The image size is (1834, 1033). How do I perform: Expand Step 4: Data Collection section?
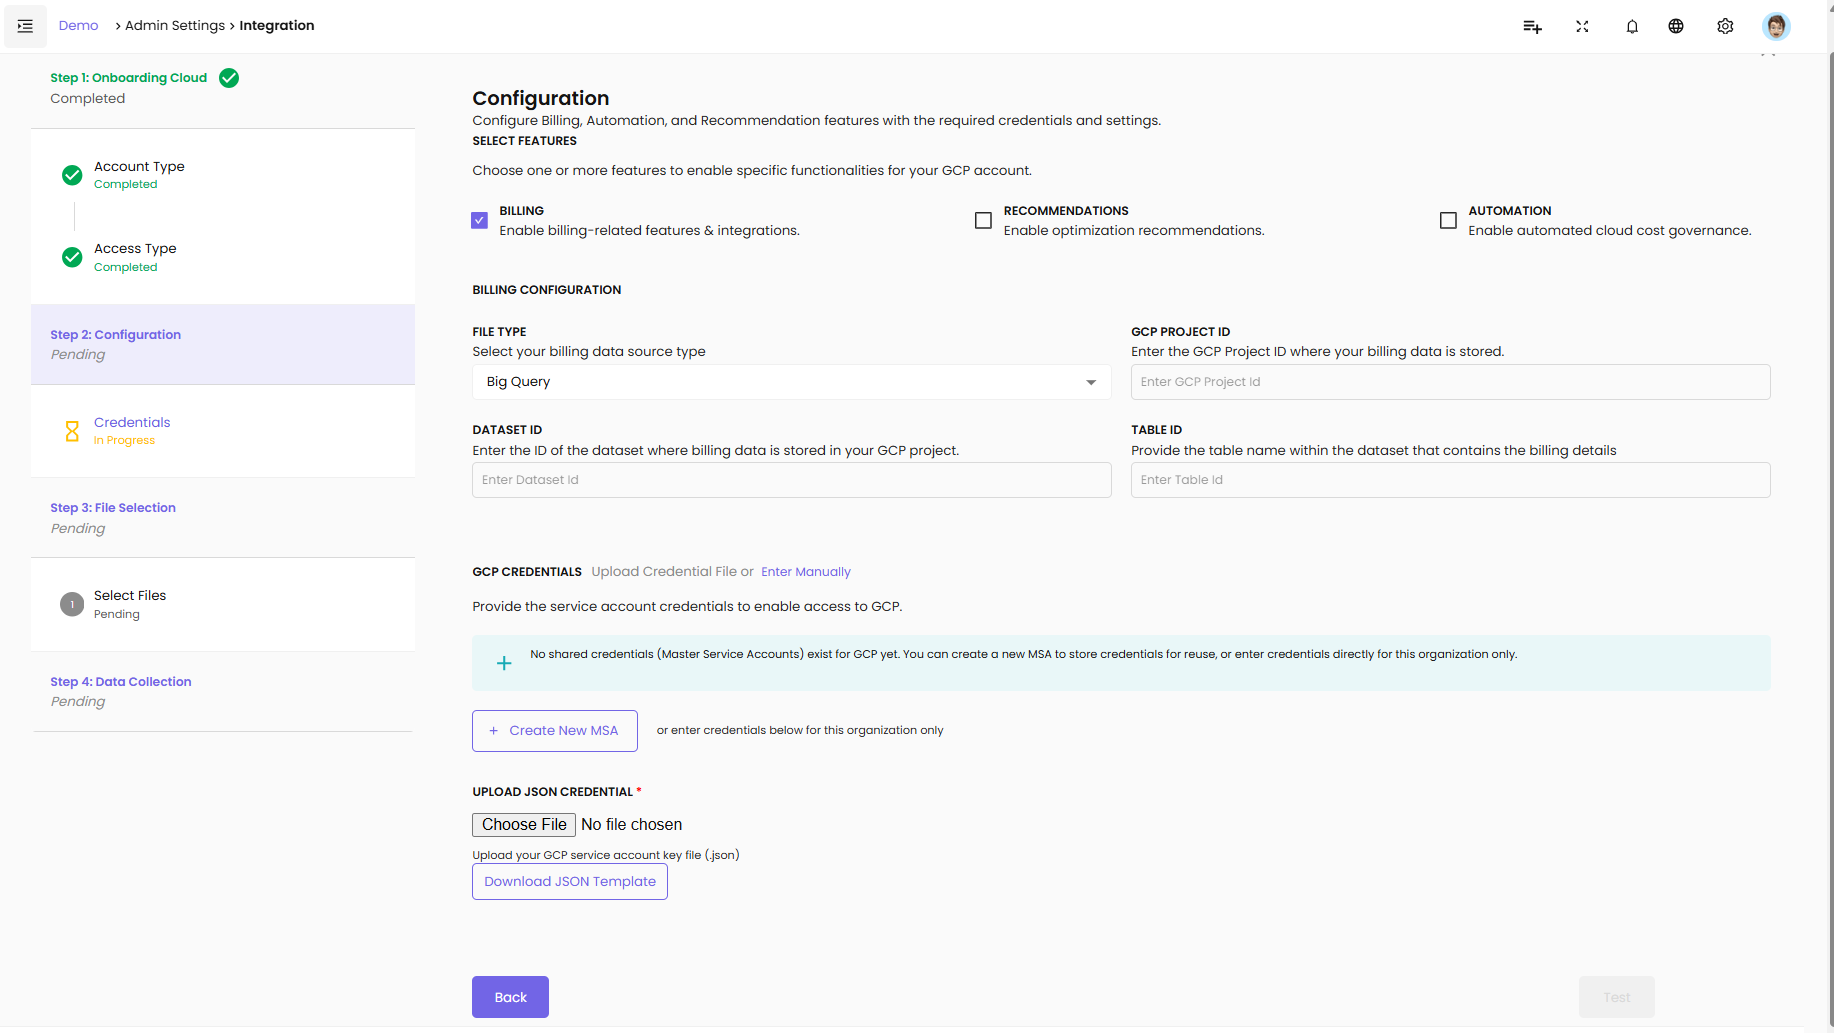121,682
